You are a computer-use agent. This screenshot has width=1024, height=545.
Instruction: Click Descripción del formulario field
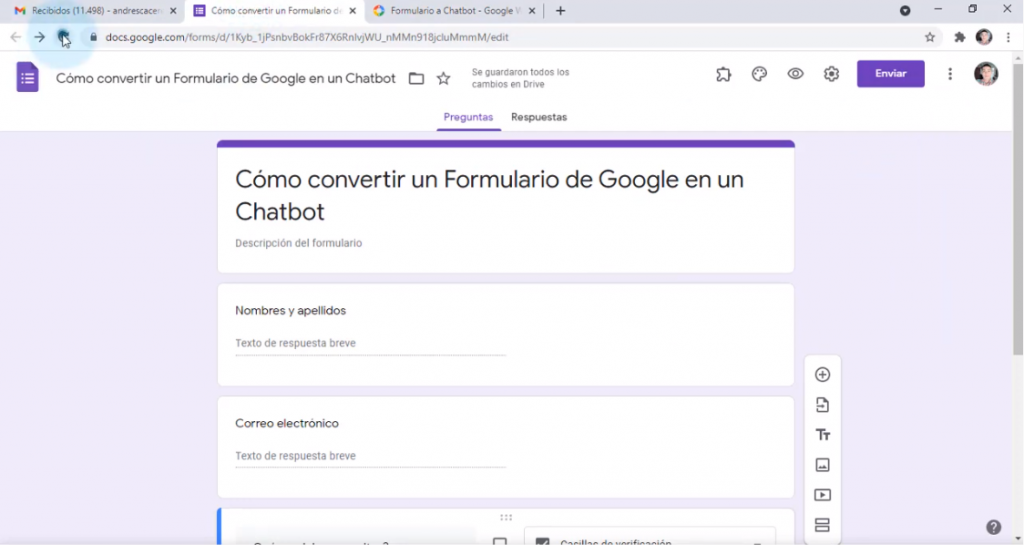298,243
